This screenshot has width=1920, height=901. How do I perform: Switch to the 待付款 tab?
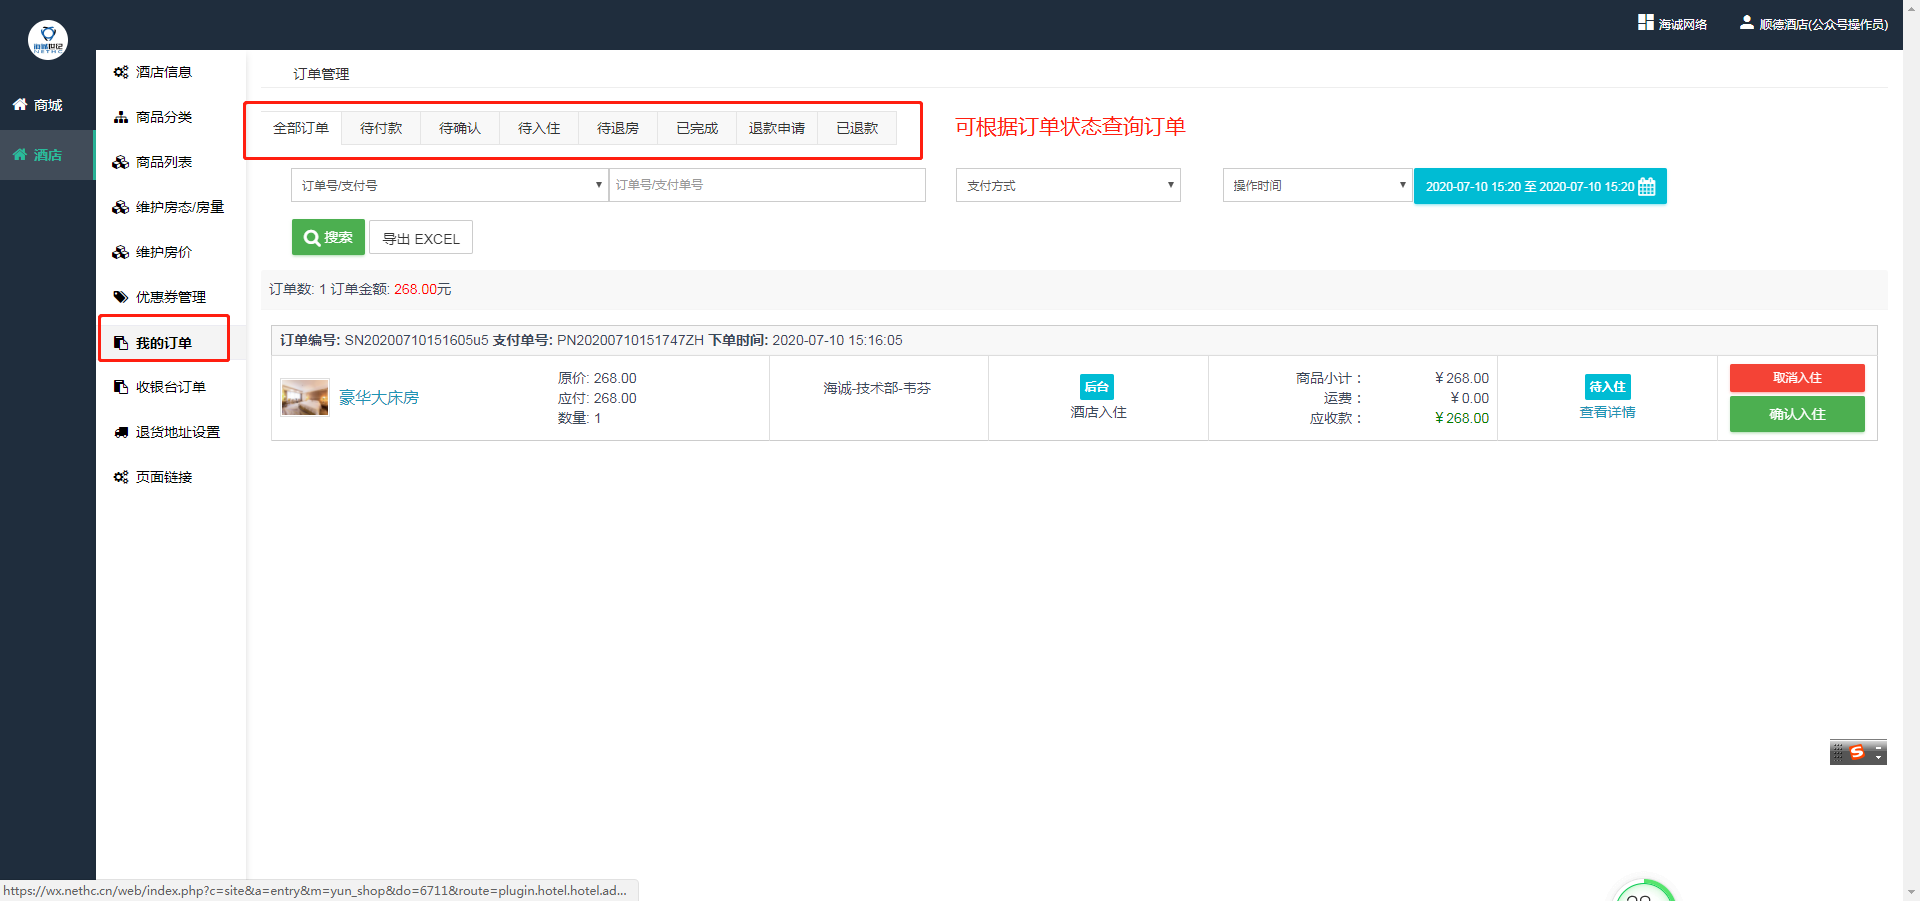[x=381, y=128]
